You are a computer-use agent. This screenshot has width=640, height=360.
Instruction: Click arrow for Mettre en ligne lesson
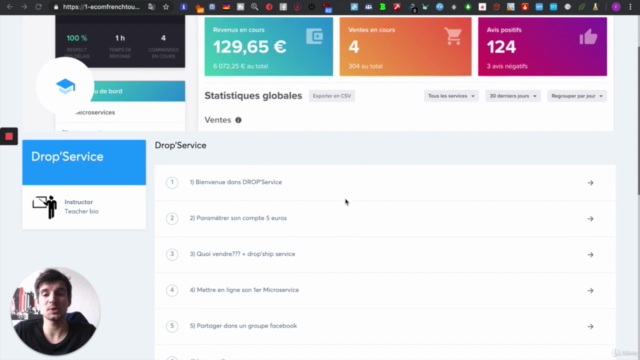pyautogui.click(x=590, y=291)
